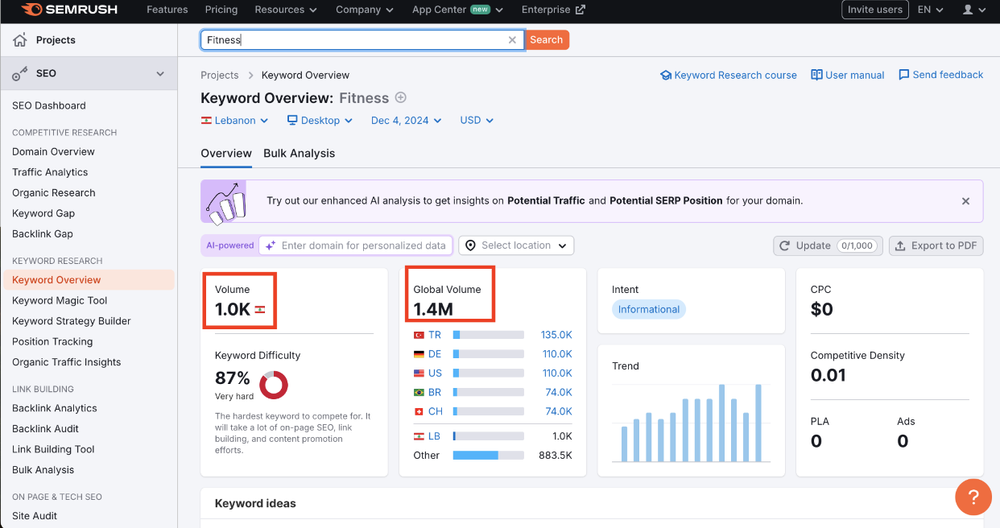This screenshot has height=528, width=1000.
Task: Click the Projects breadcrumb link
Action: point(219,75)
